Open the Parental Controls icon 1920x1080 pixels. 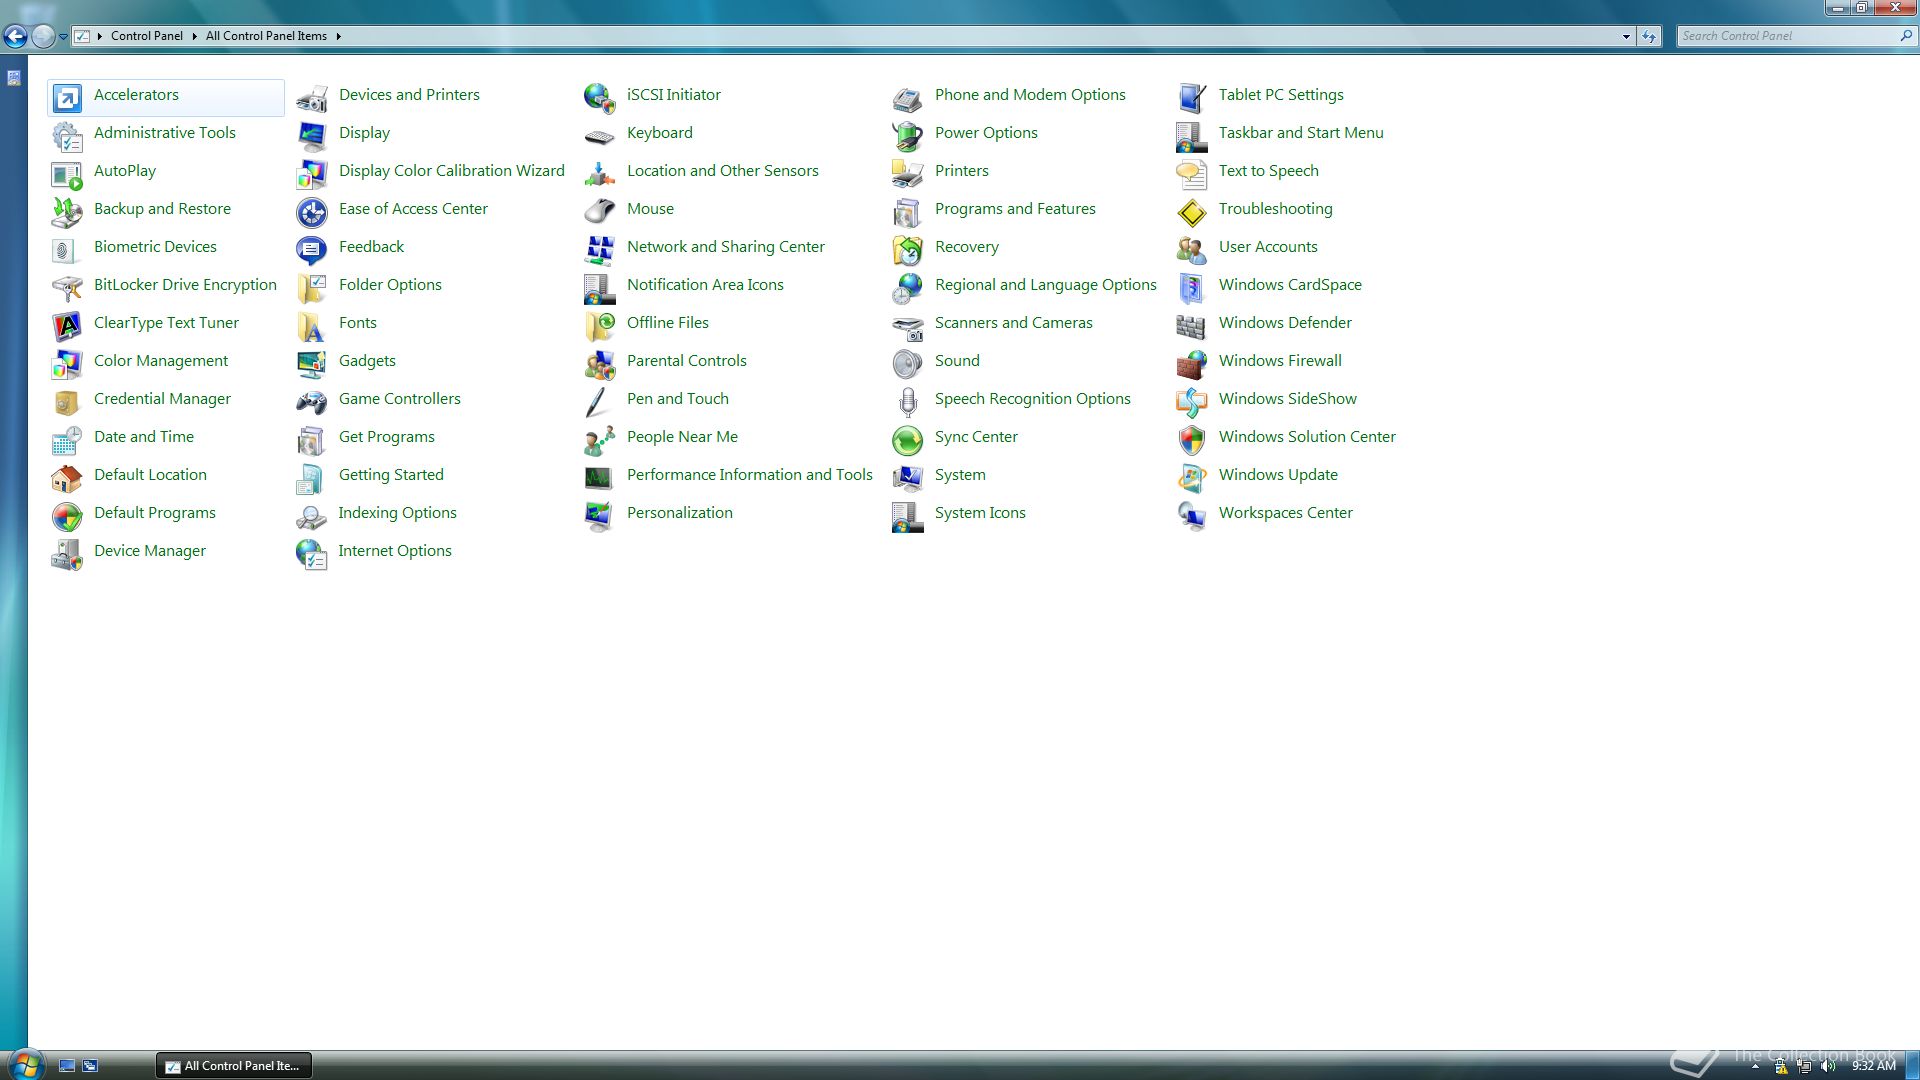point(600,363)
